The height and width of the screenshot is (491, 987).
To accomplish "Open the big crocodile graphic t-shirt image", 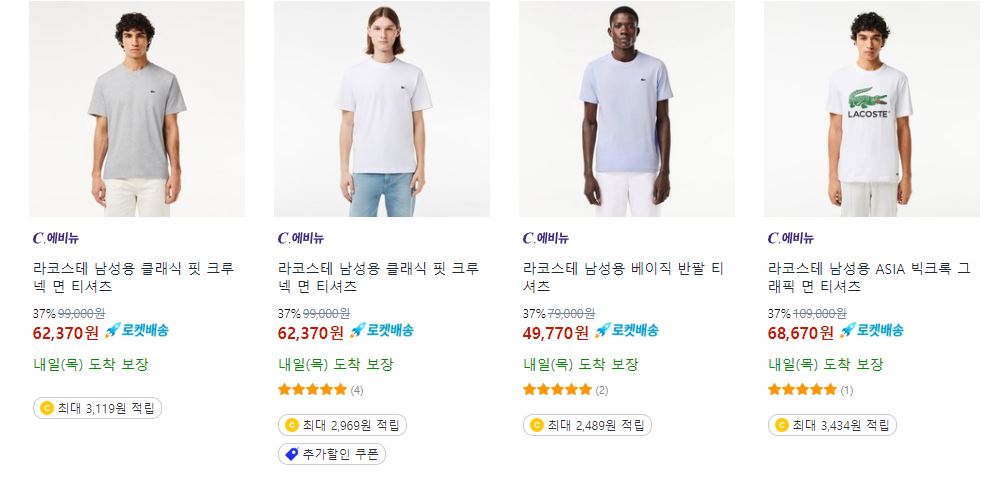I will point(872,109).
